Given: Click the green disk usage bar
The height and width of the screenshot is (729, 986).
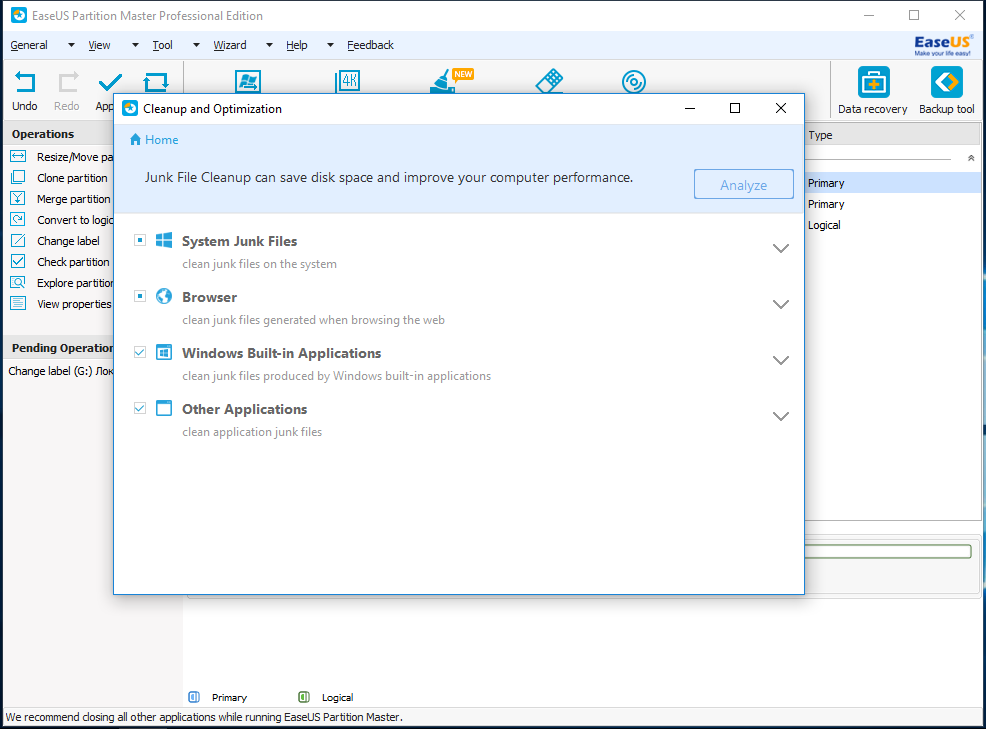Looking at the screenshot, I should [x=888, y=552].
